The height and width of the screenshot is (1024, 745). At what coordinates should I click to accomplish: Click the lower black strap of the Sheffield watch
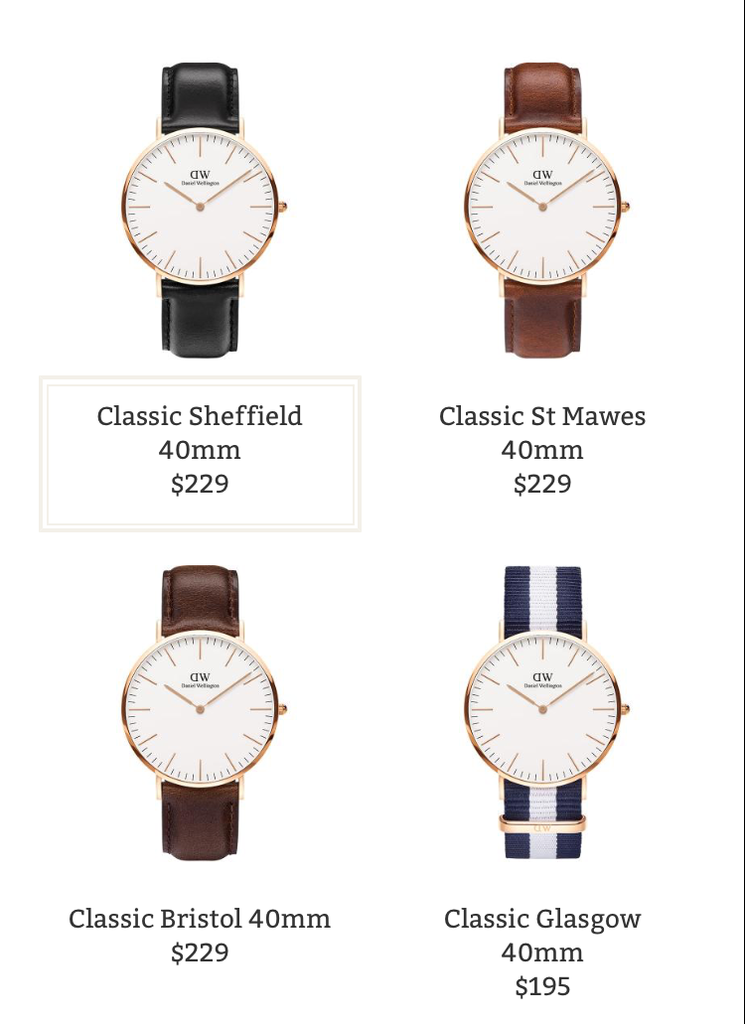point(200,317)
